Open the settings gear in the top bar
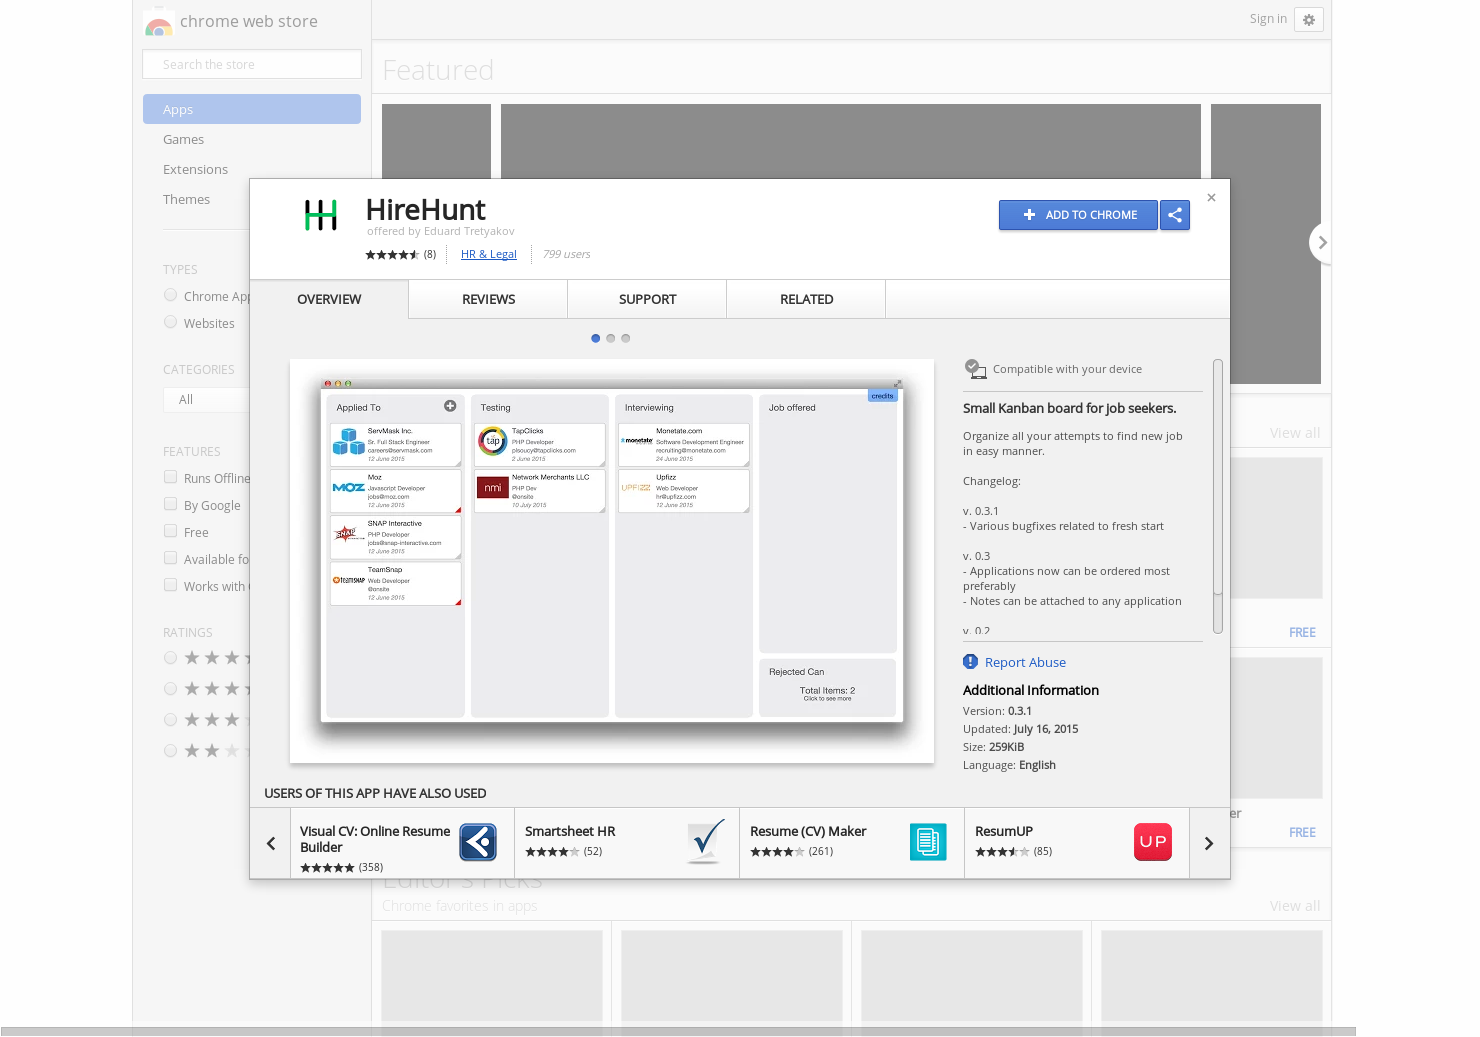1480x1037 pixels. (x=1309, y=19)
